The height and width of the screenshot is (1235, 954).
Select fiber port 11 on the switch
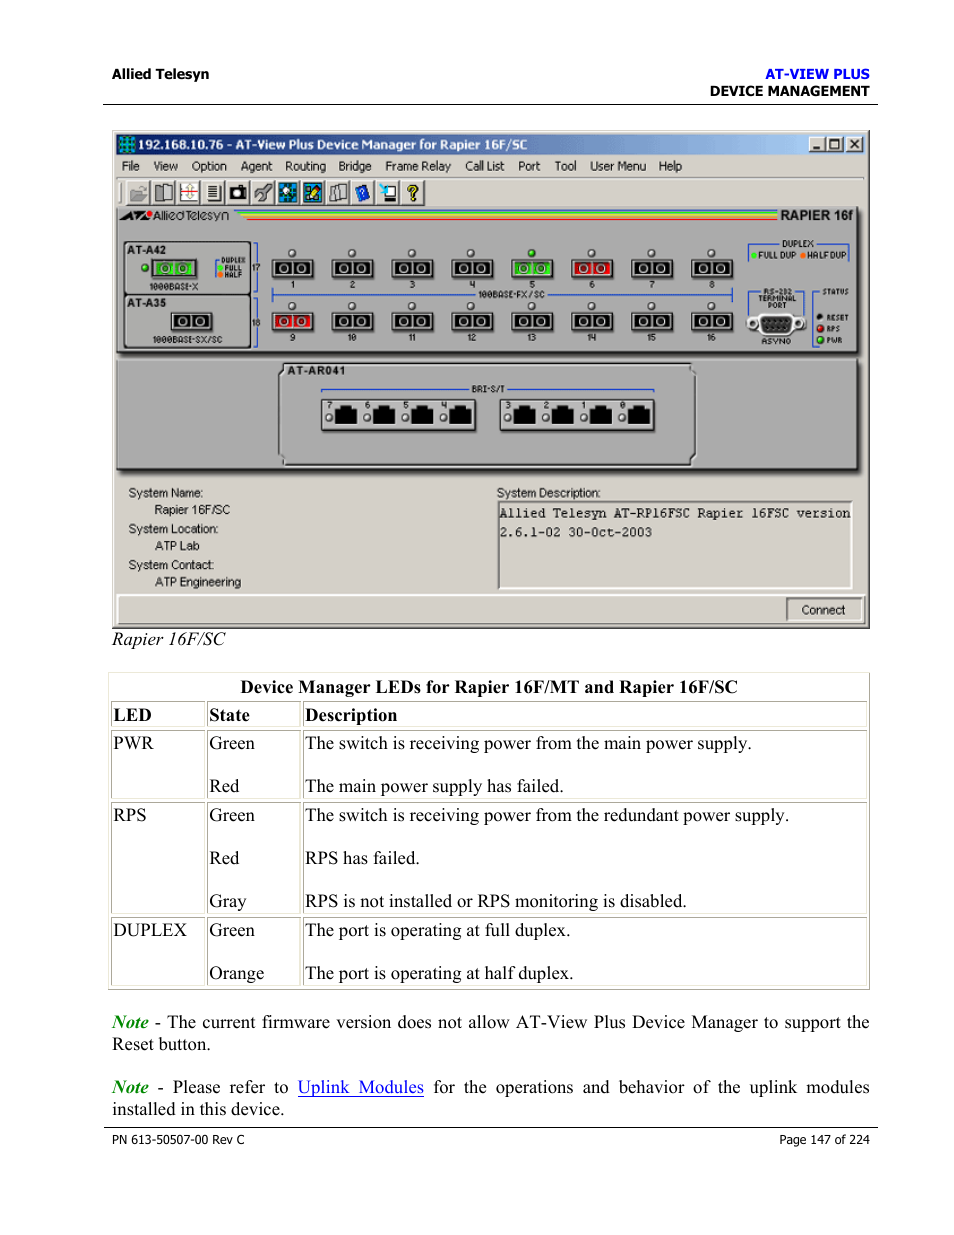(x=412, y=321)
